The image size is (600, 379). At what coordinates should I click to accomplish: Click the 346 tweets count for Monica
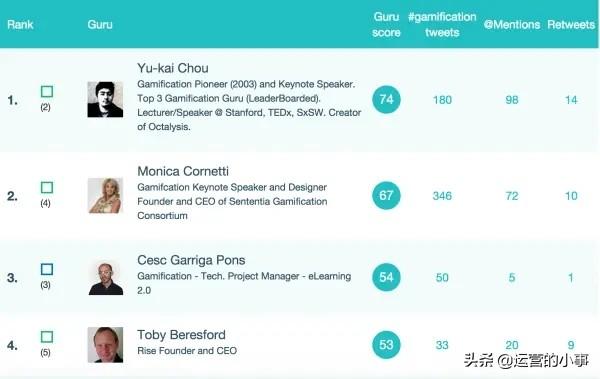point(442,196)
